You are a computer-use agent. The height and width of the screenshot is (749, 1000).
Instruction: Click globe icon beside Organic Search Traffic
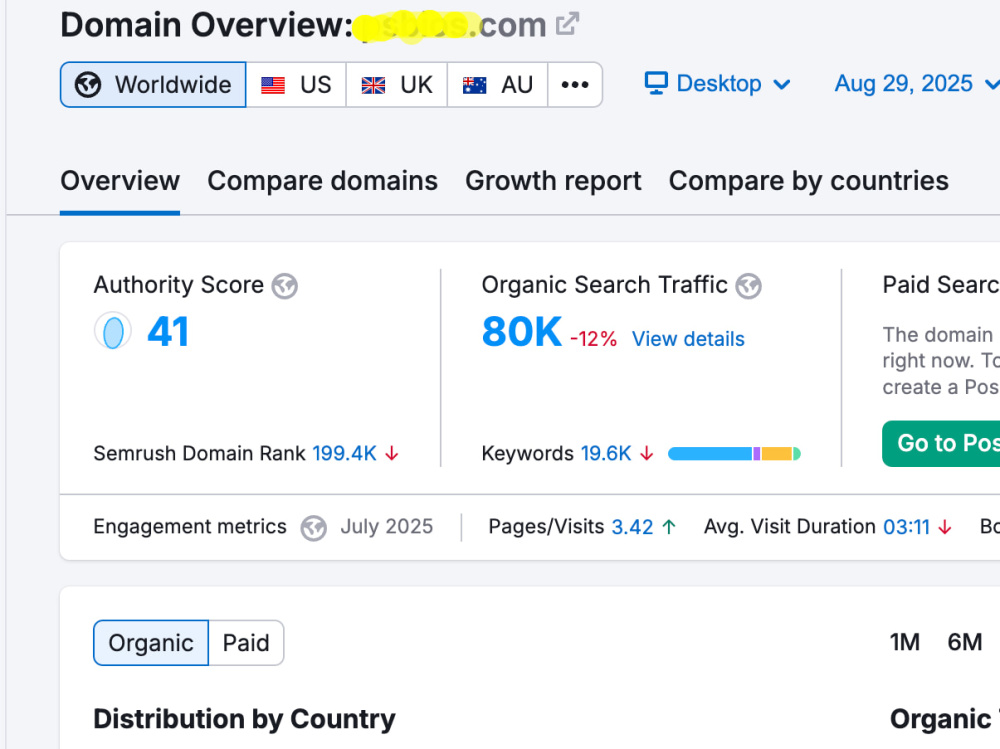[748, 286]
